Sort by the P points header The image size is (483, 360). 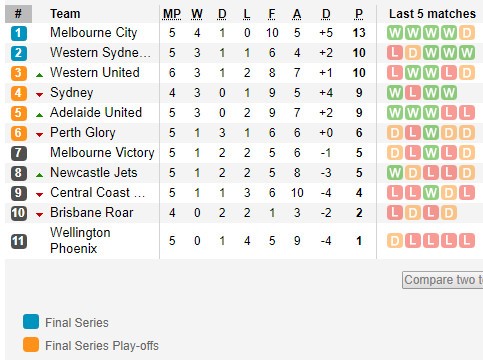point(359,14)
